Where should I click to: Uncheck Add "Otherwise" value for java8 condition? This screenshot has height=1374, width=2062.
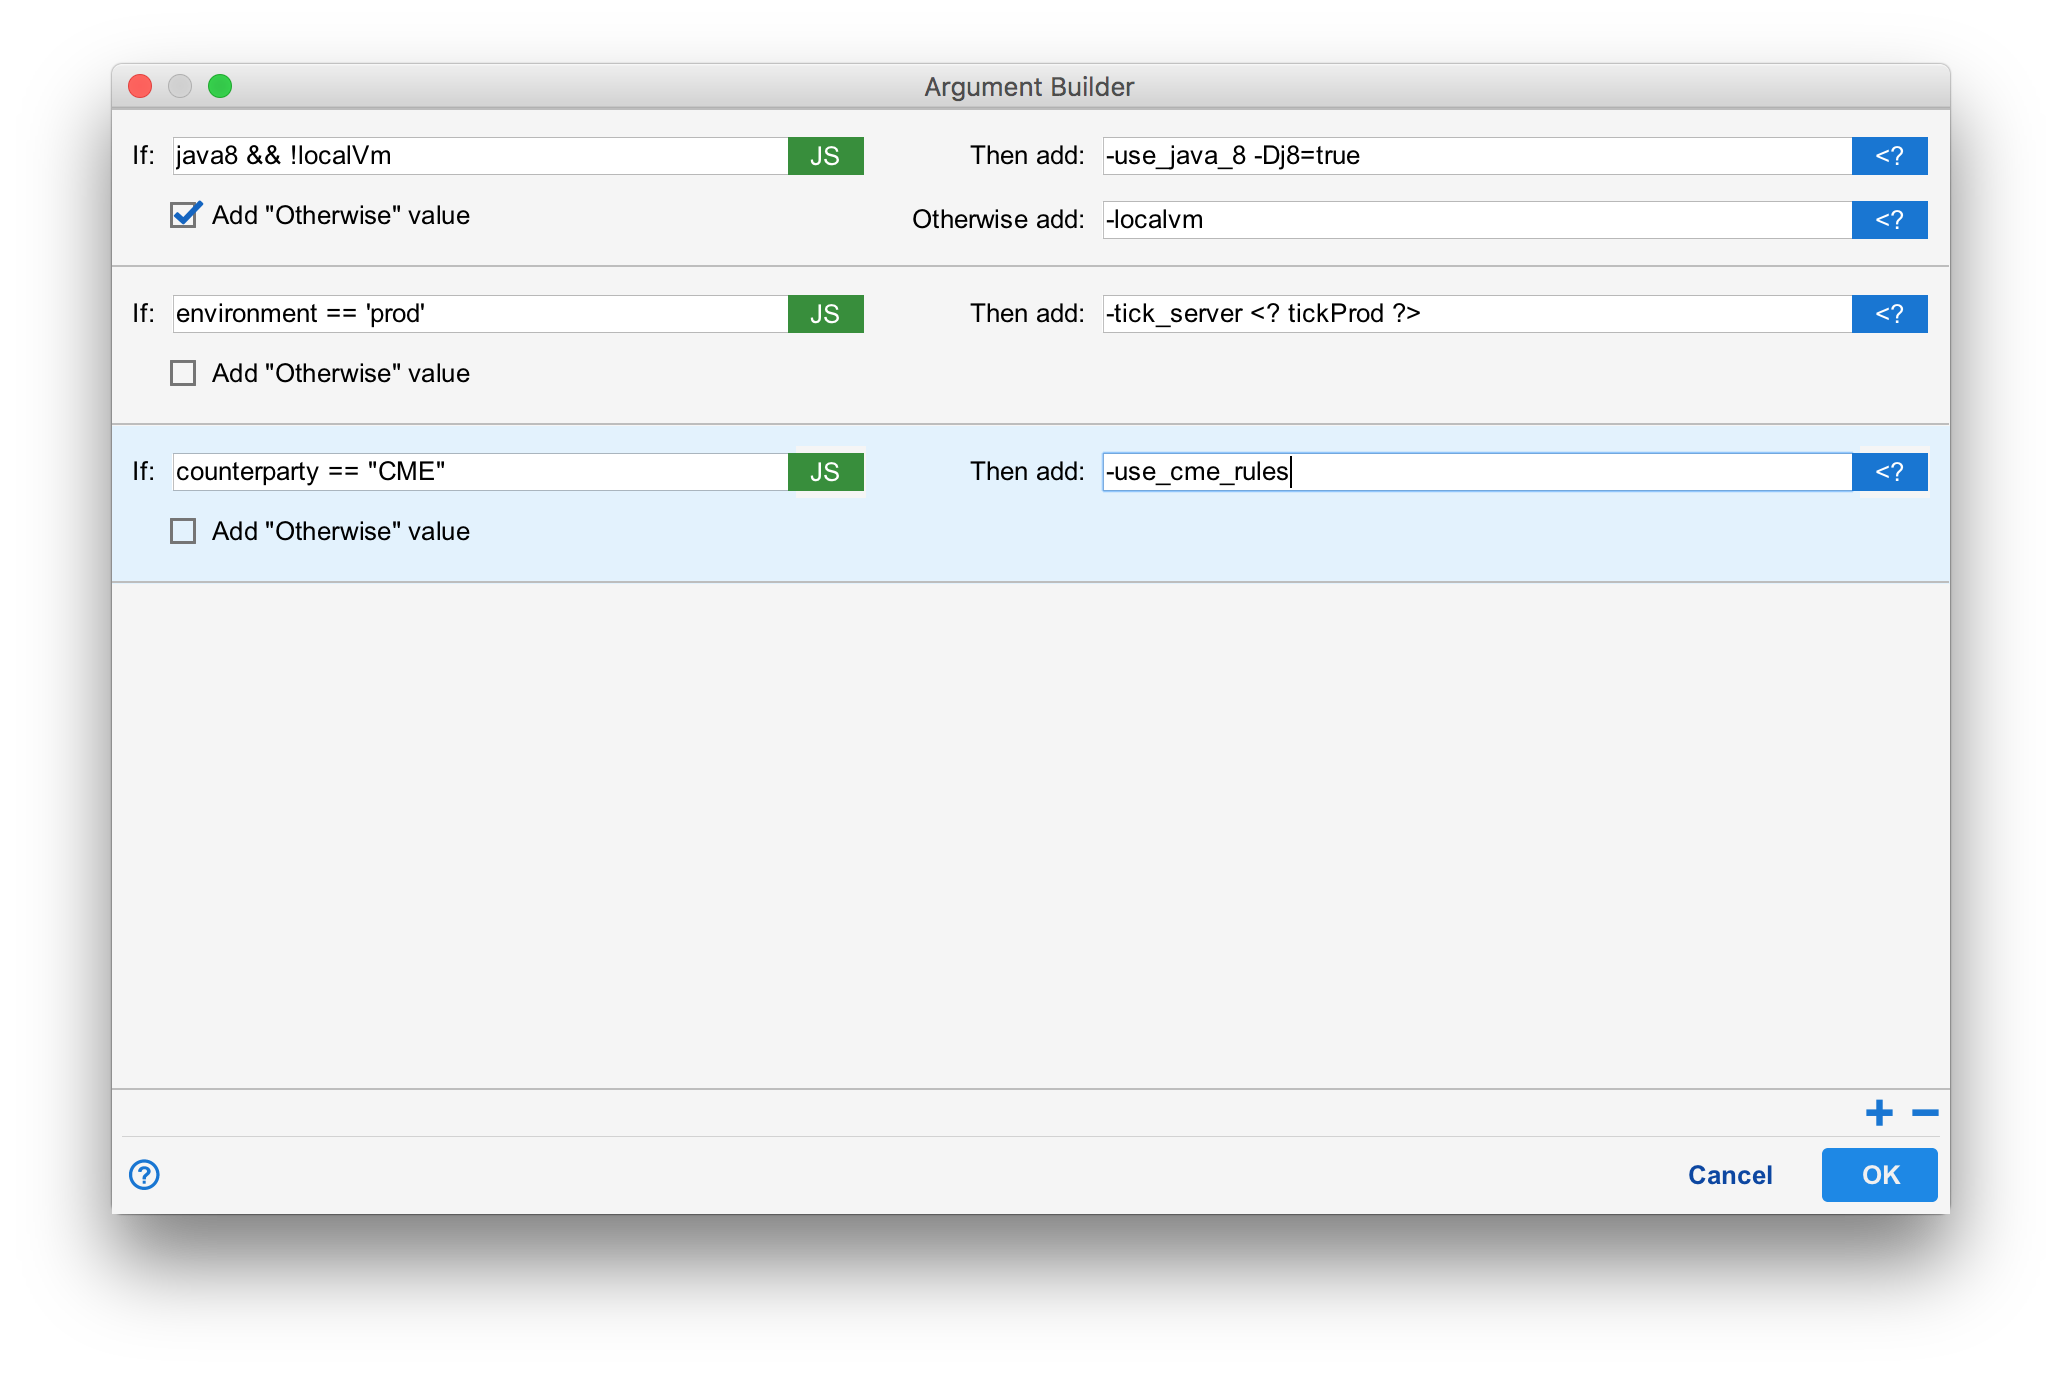(184, 214)
